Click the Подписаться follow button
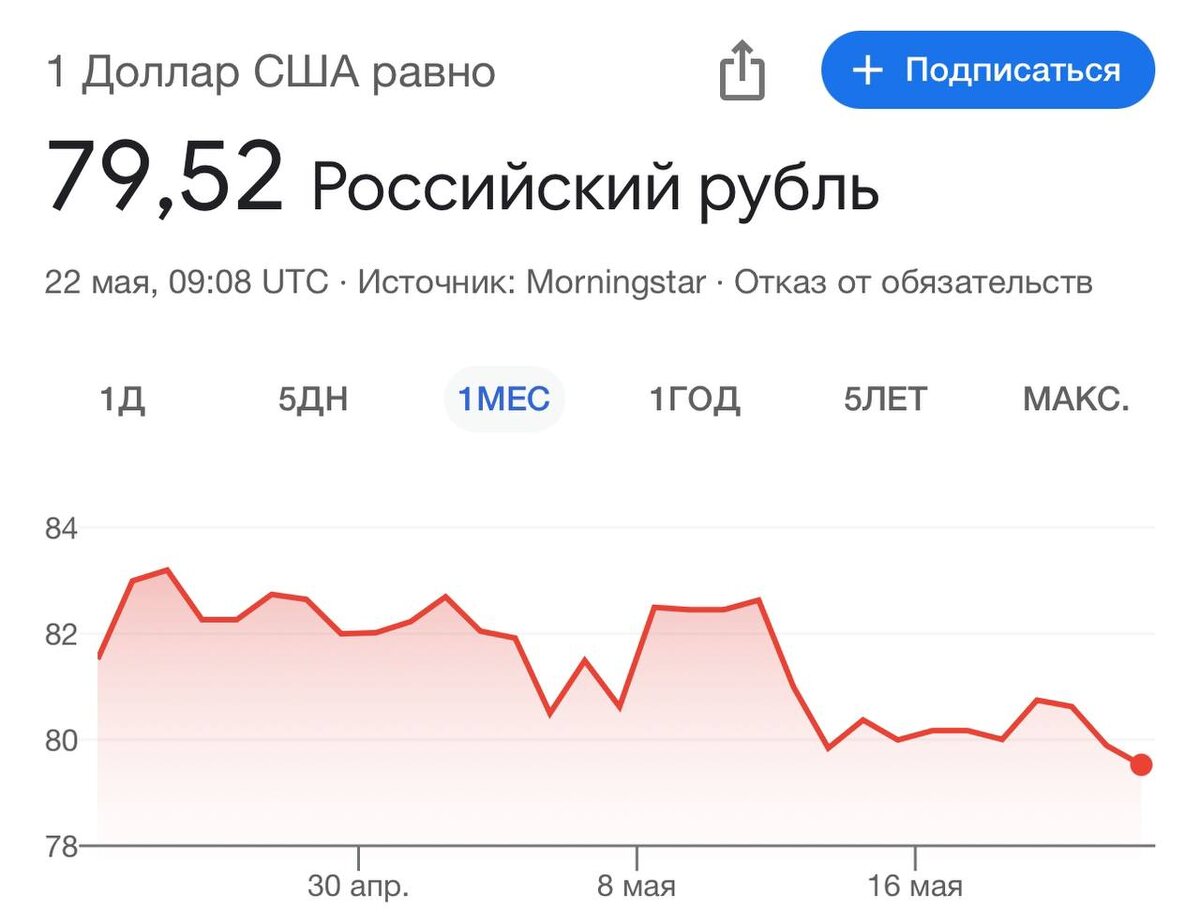1200x923 pixels. (x=988, y=70)
